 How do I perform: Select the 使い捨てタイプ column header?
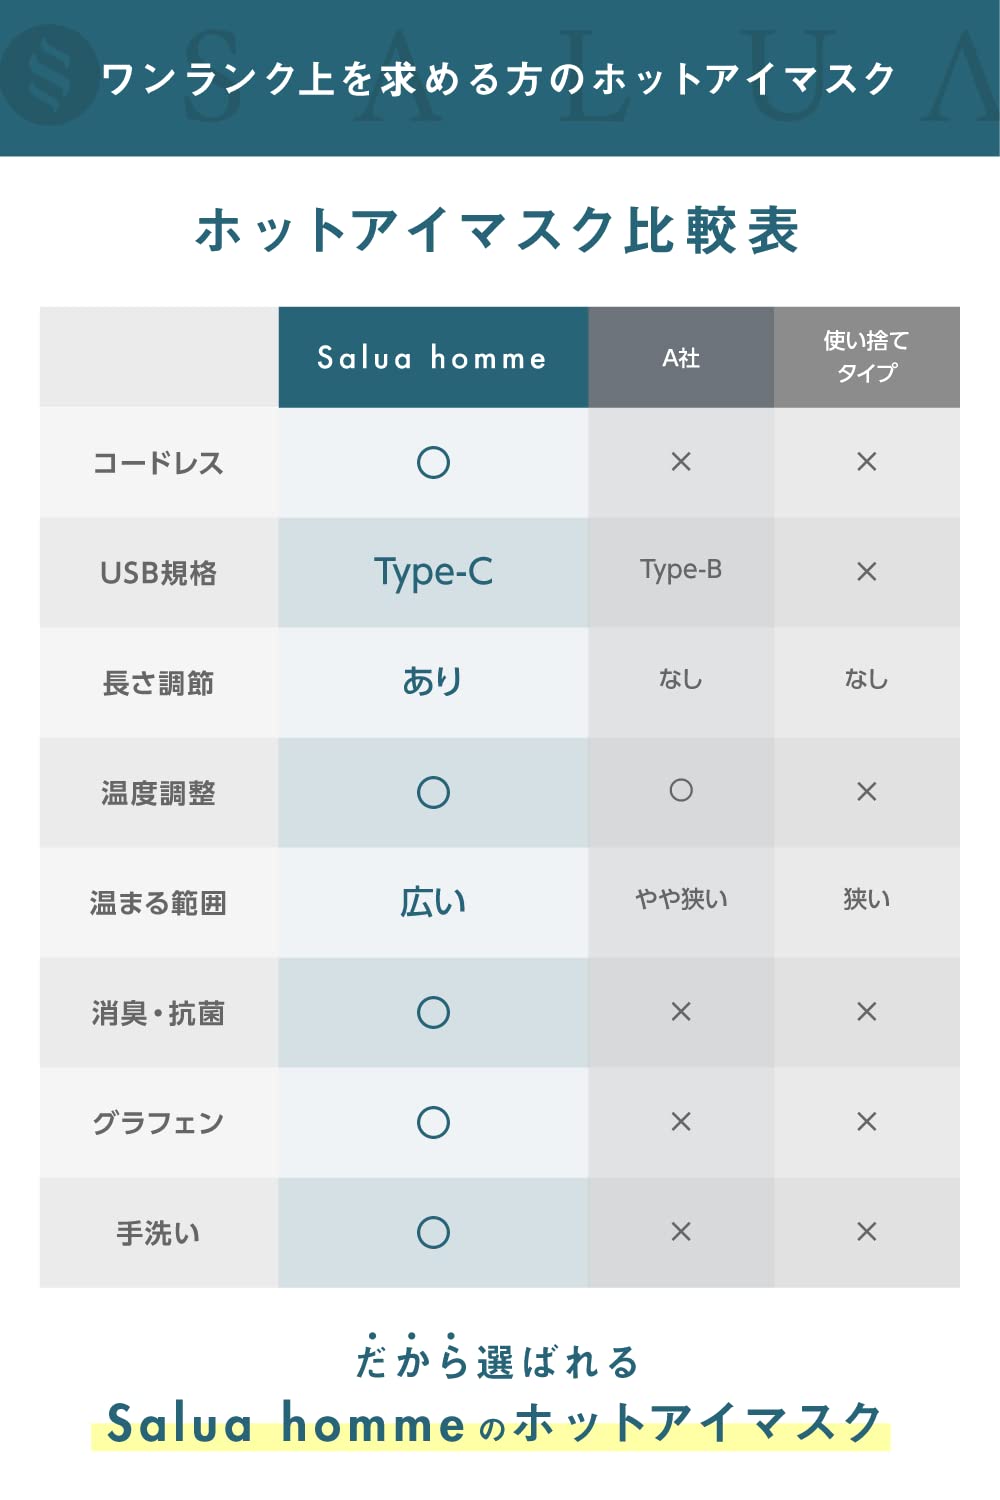(x=867, y=357)
